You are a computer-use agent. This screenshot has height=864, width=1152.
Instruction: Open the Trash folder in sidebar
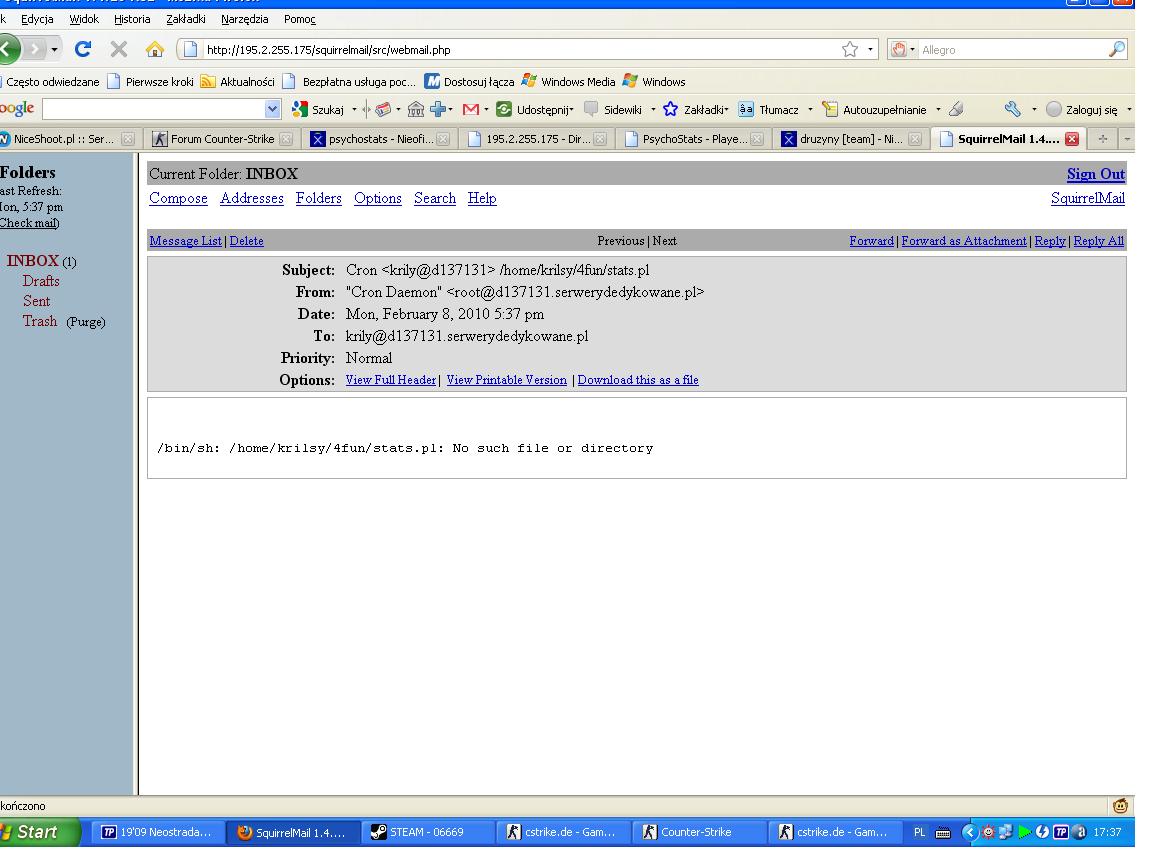tap(40, 321)
